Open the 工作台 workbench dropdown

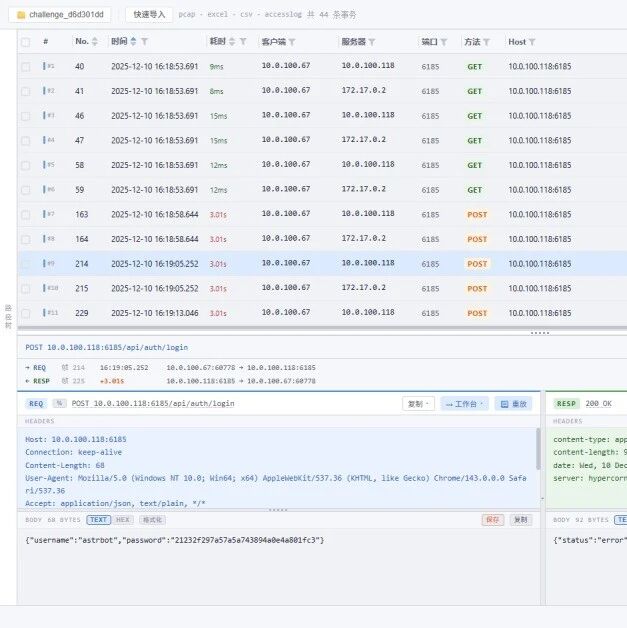[464, 404]
